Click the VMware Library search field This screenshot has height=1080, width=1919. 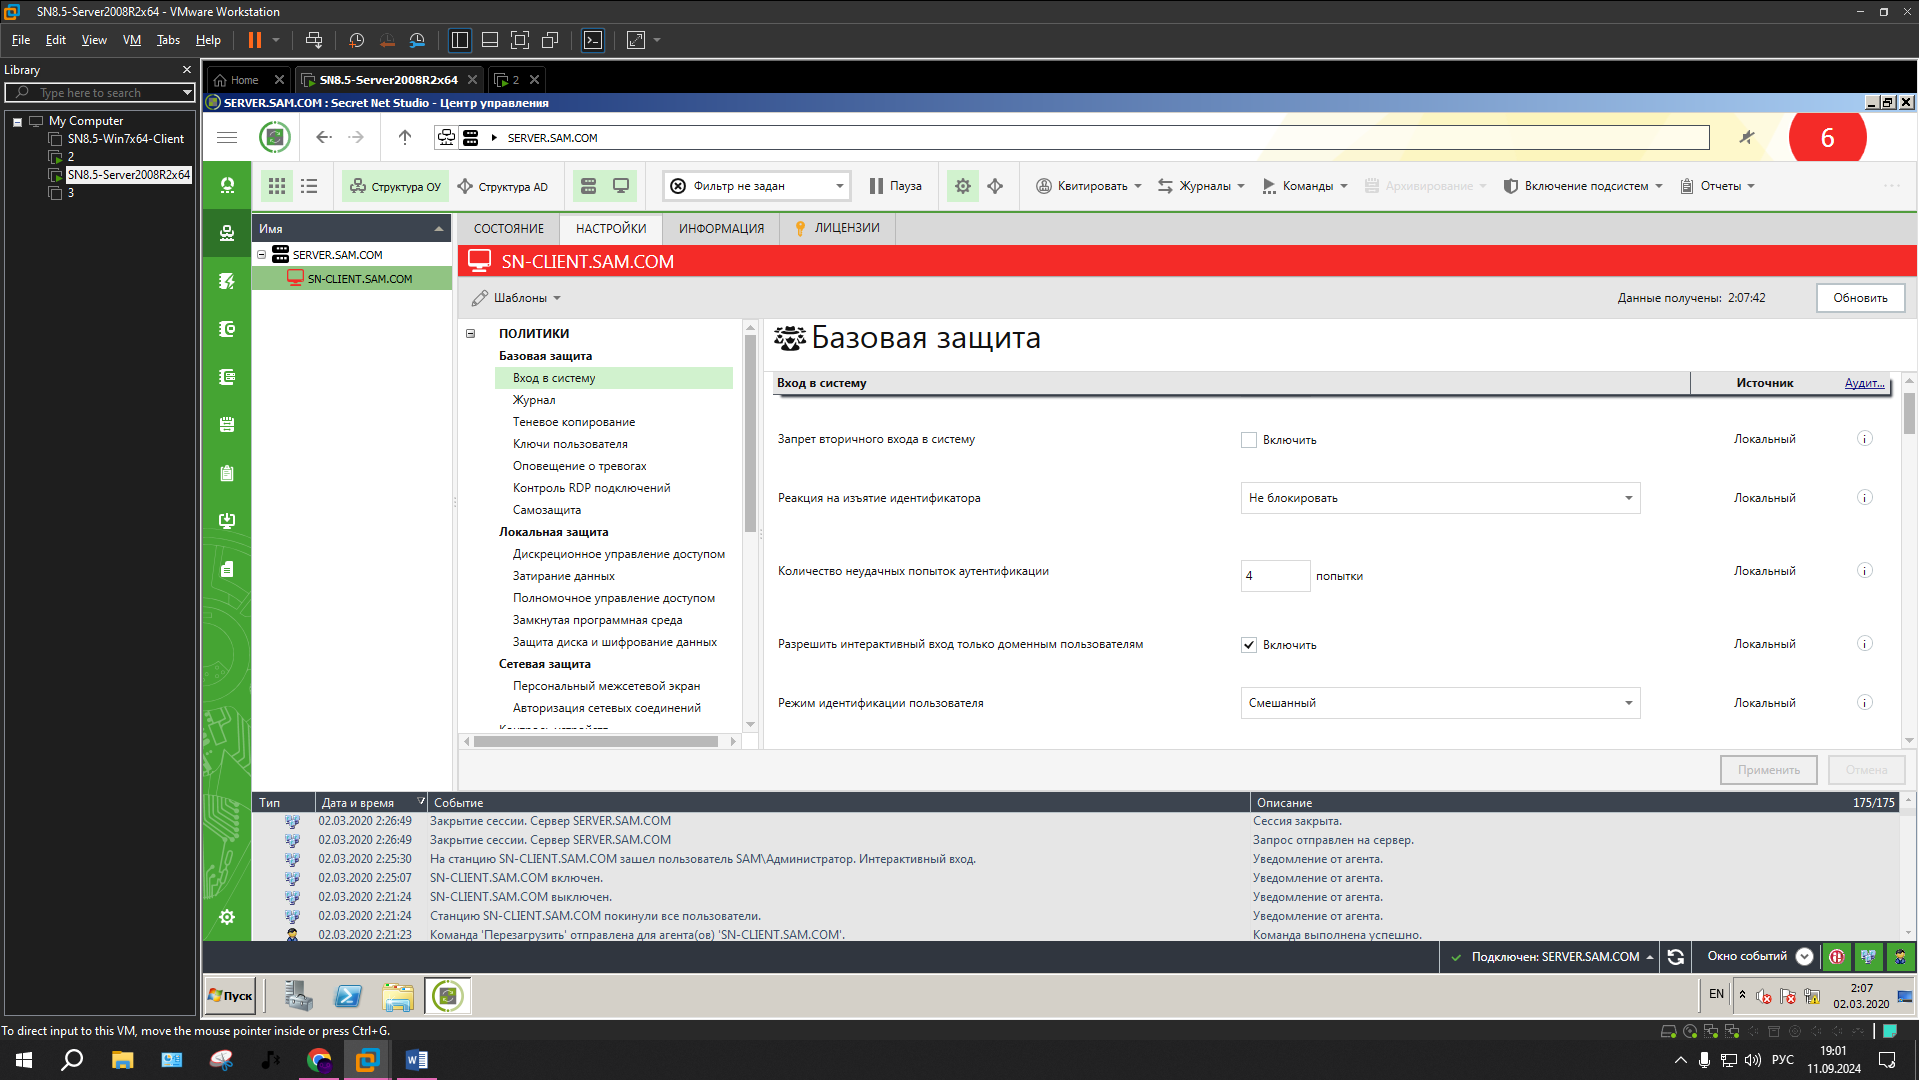pyautogui.click(x=100, y=93)
